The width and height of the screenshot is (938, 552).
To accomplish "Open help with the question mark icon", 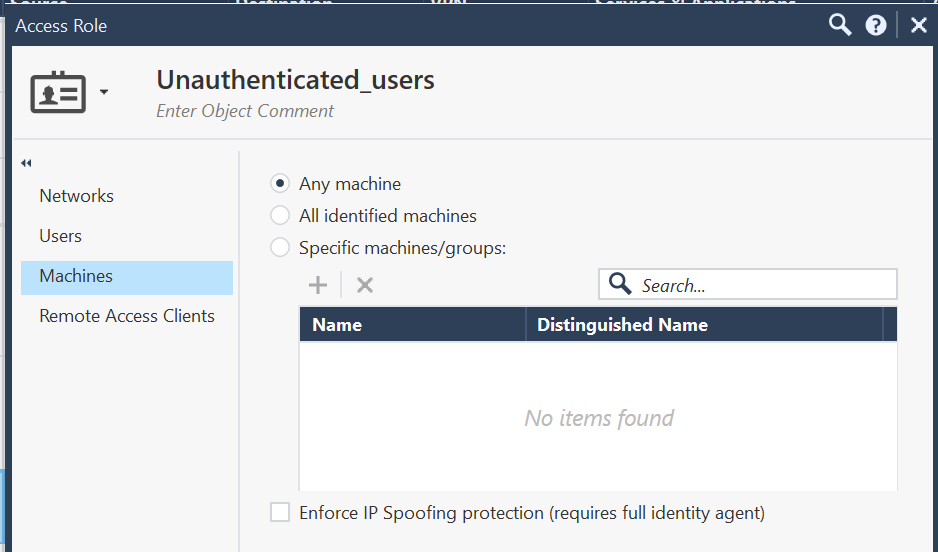I will pos(876,26).
